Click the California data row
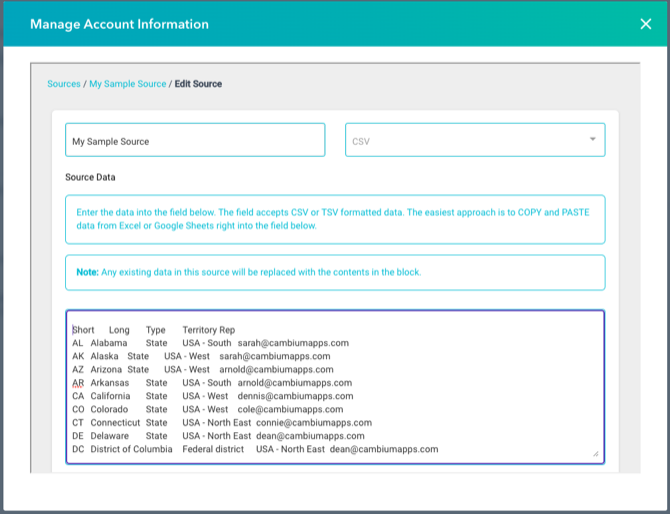This screenshot has height=514, width=670. (212, 396)
